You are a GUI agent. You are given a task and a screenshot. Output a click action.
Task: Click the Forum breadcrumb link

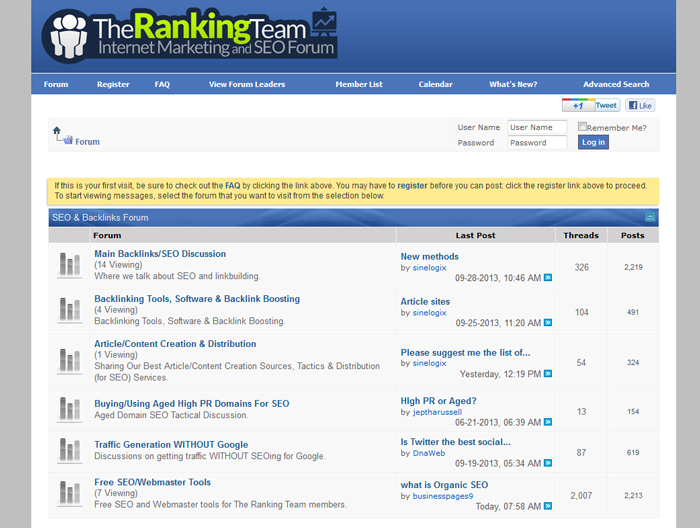pos(88,142)
